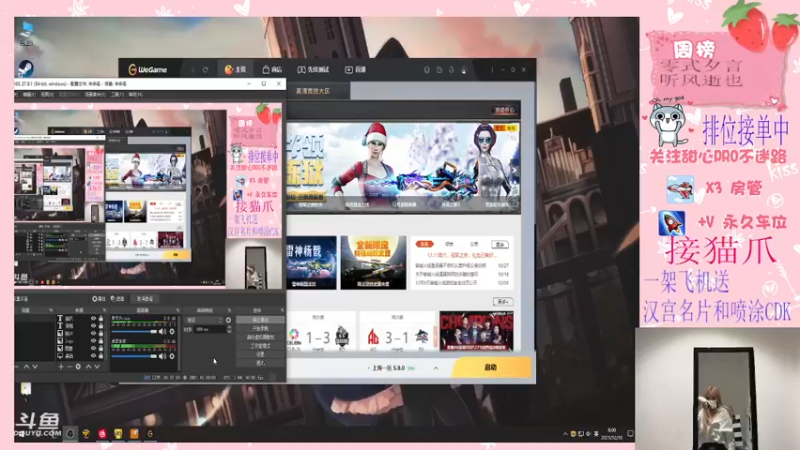Toggle visibility of the Logo source
Image resolution: width=800 pixels, height=450 pixels.
click(x=93, y=340)
